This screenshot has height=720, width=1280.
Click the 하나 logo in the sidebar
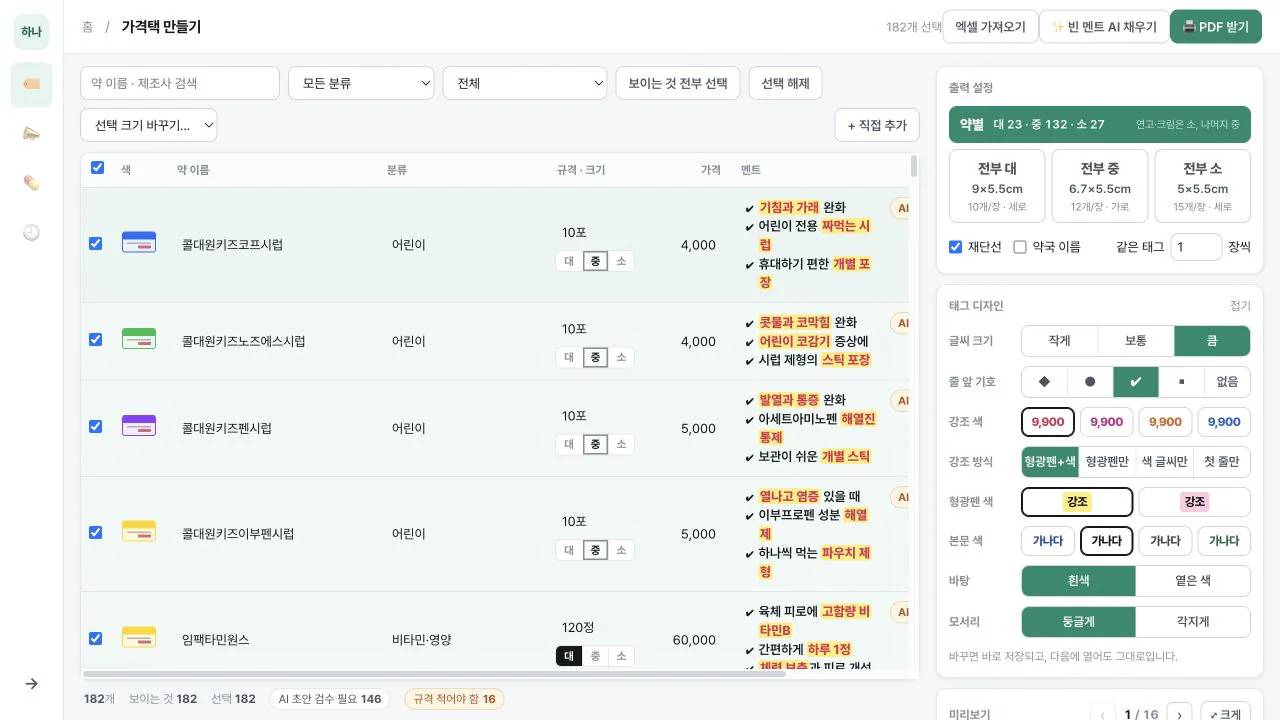pyautogui.click(x=31, y=32)
